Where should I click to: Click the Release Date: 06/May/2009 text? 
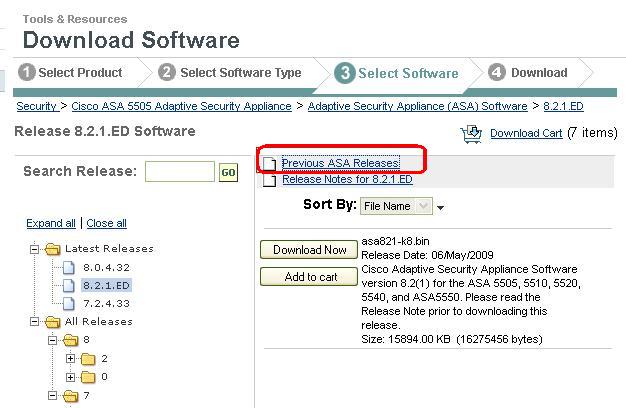point(427,255)
